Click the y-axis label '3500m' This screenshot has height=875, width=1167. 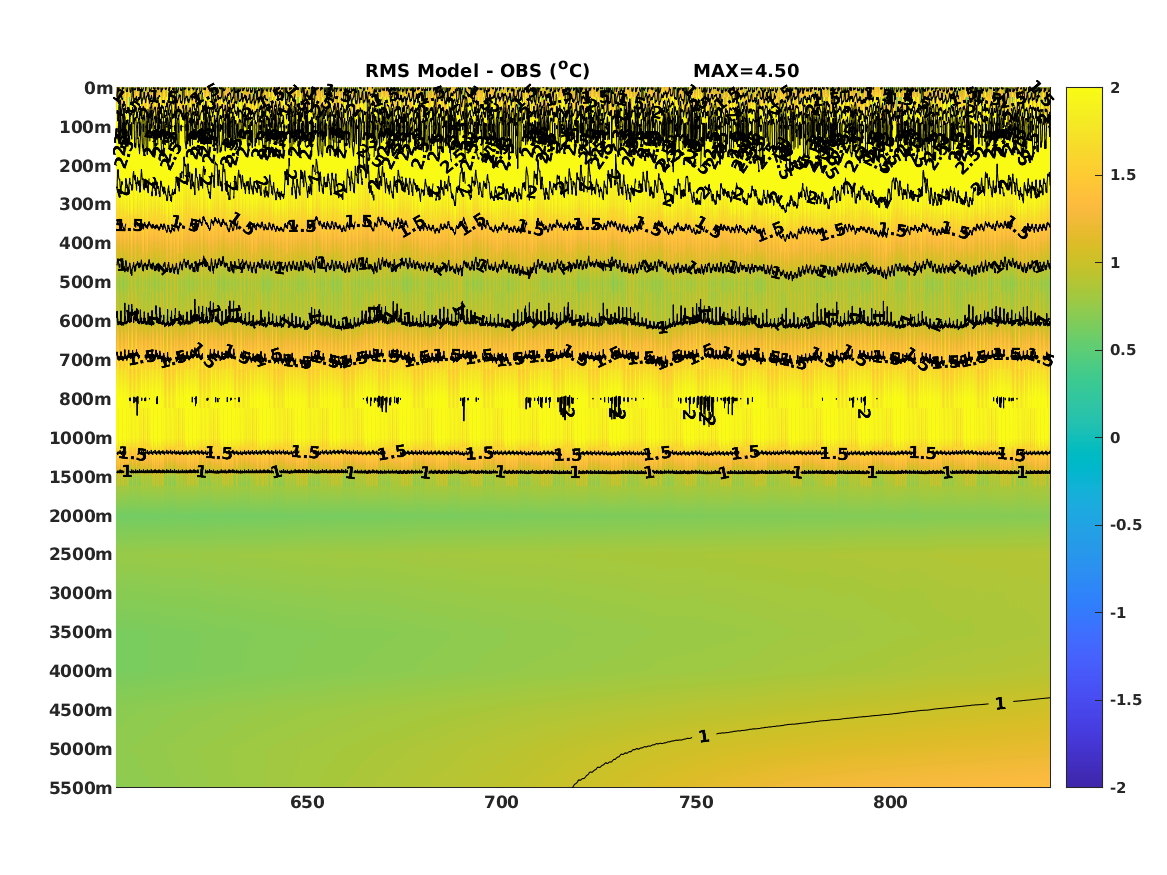click(x=81, y=632)
